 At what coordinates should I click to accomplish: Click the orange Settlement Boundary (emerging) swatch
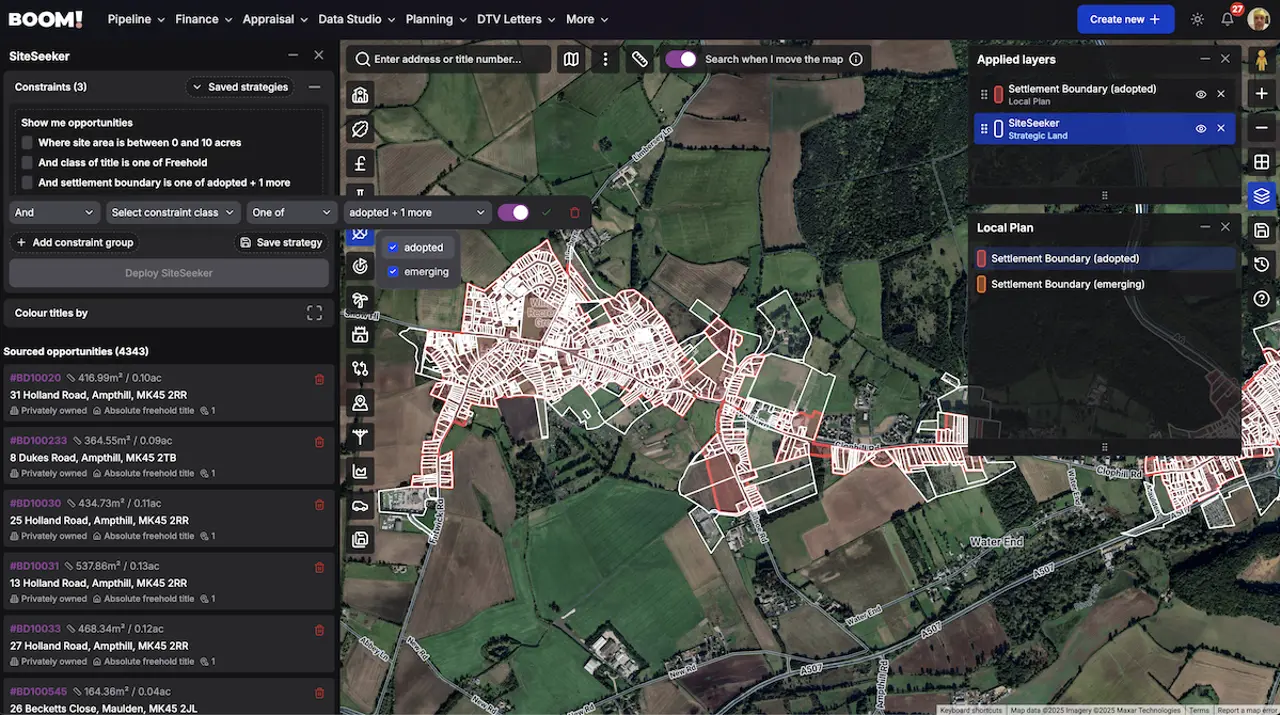(x=981, y=284)
